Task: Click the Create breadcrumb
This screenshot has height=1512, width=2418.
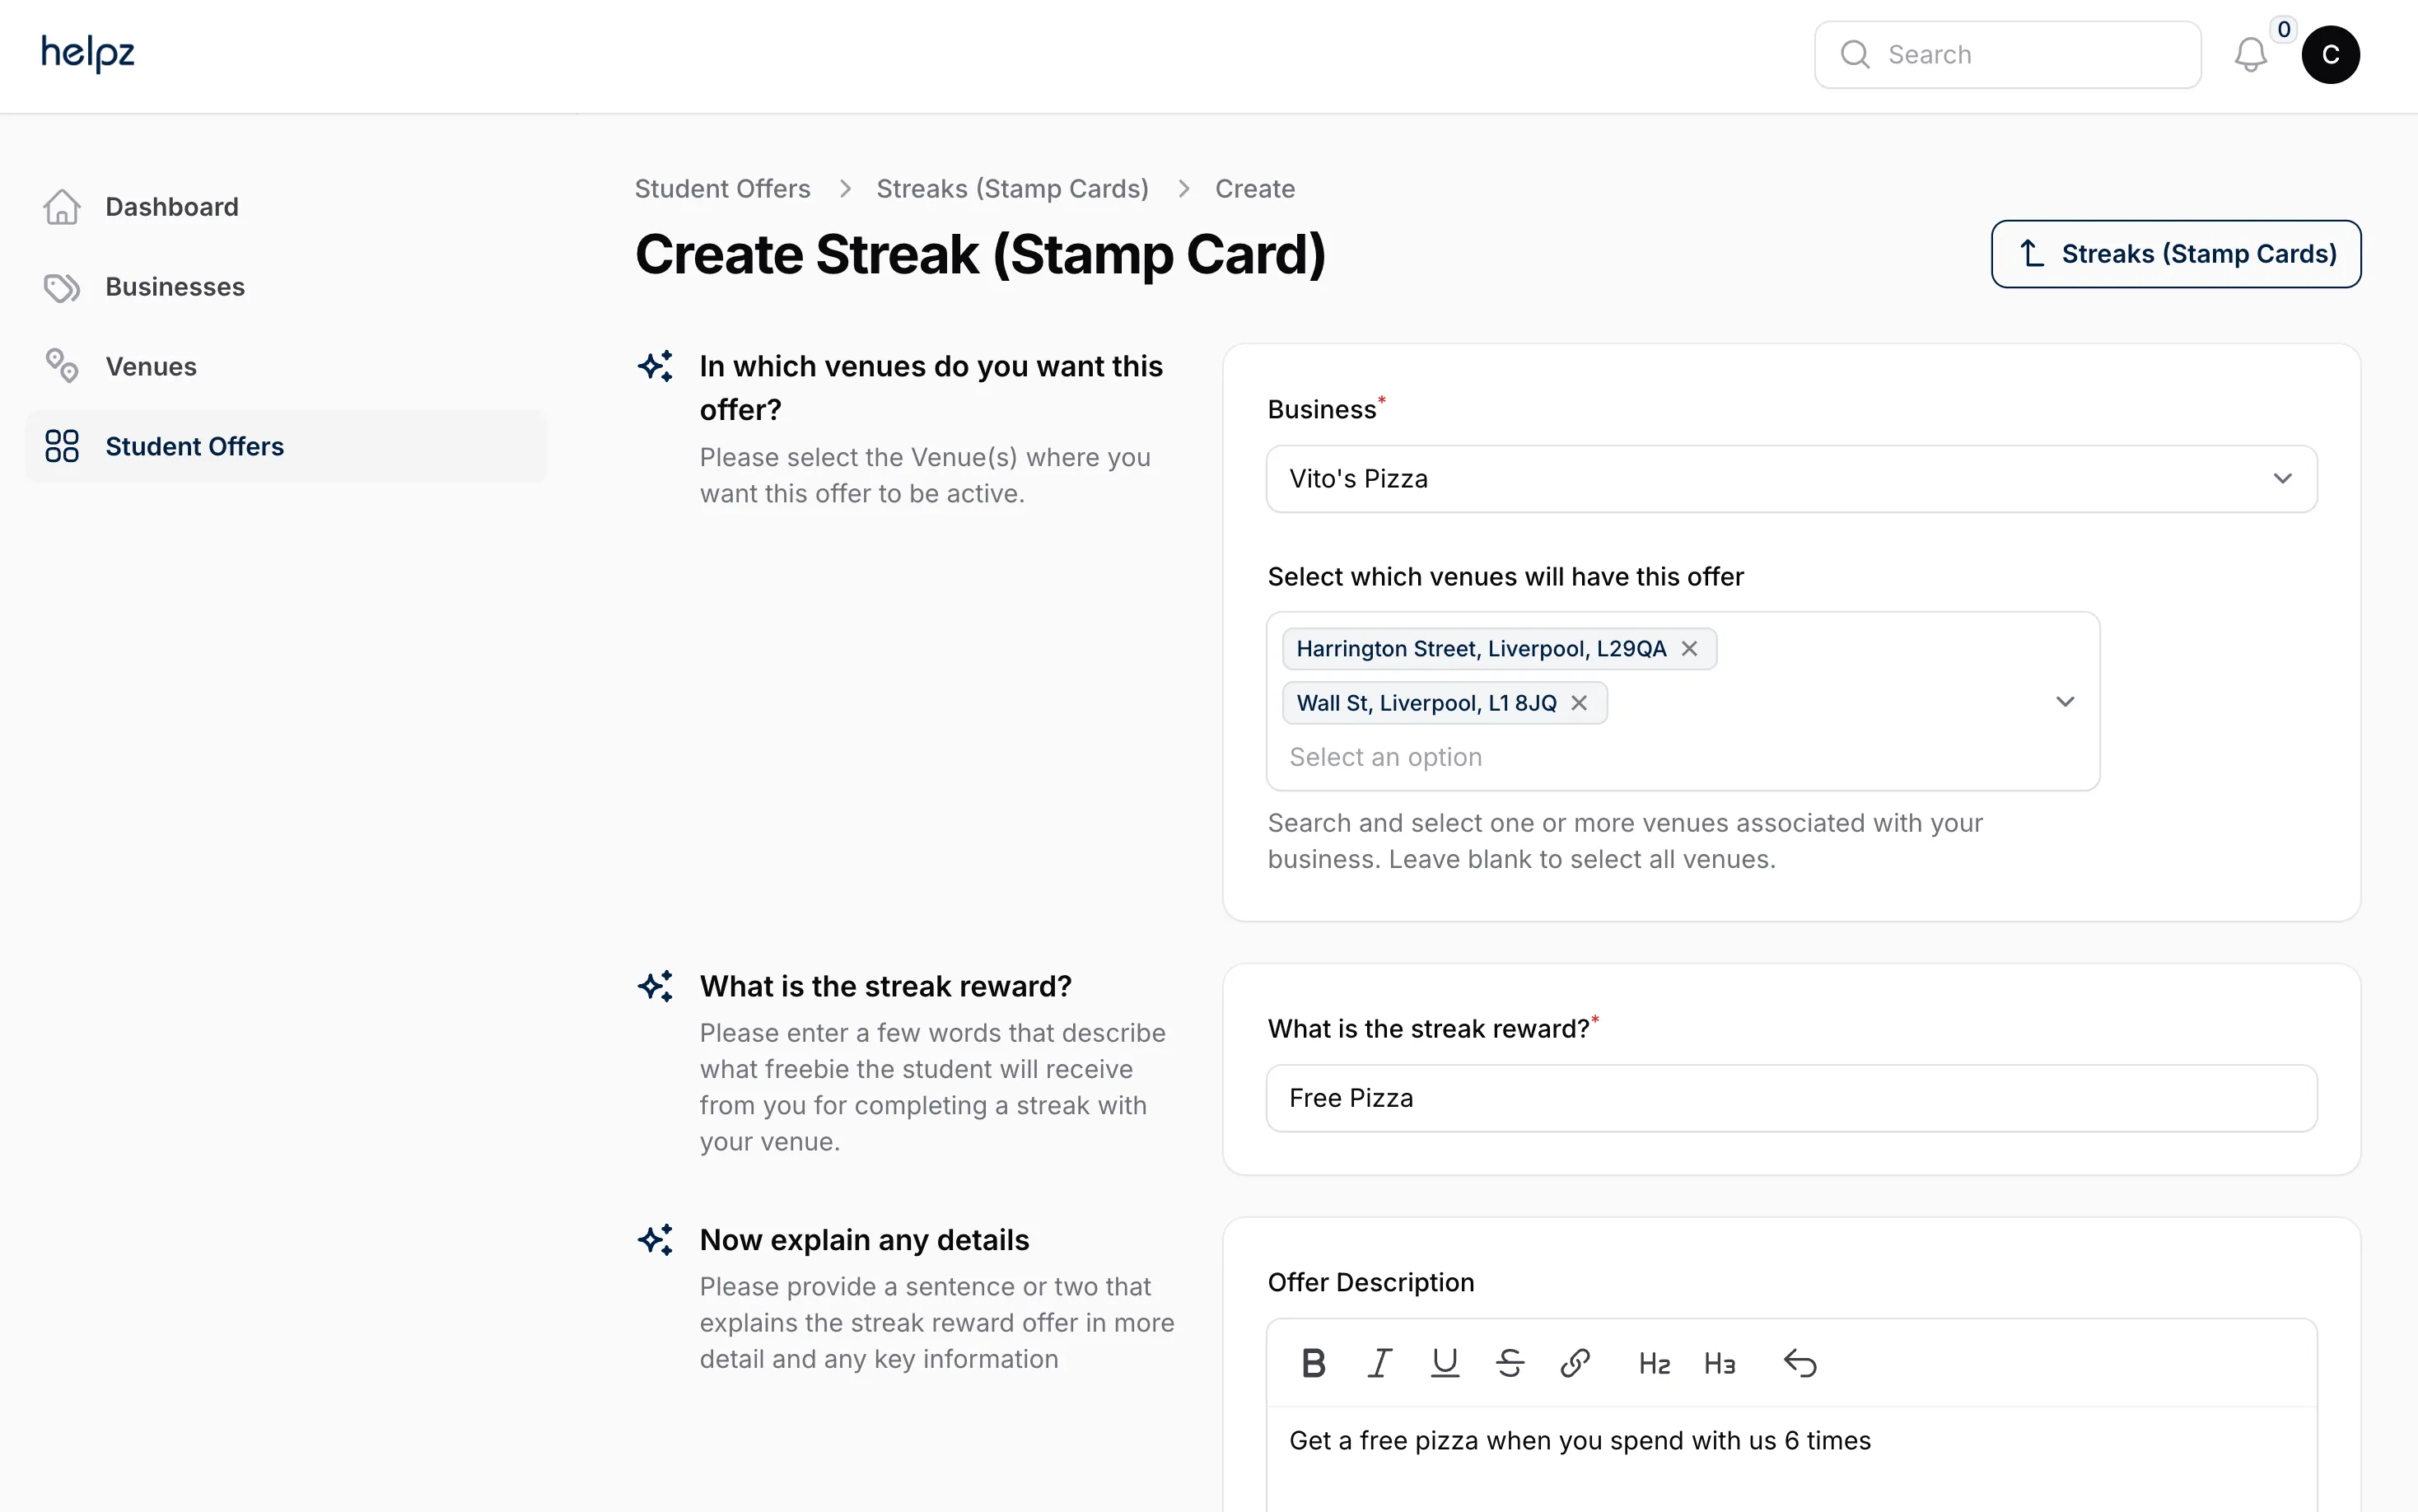Action: (x=1254, y=189)
